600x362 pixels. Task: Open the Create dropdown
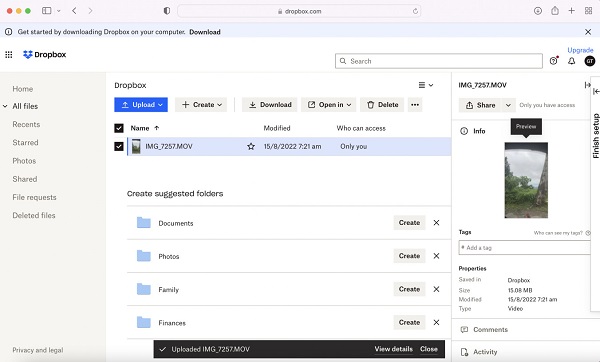click(201, 104)
